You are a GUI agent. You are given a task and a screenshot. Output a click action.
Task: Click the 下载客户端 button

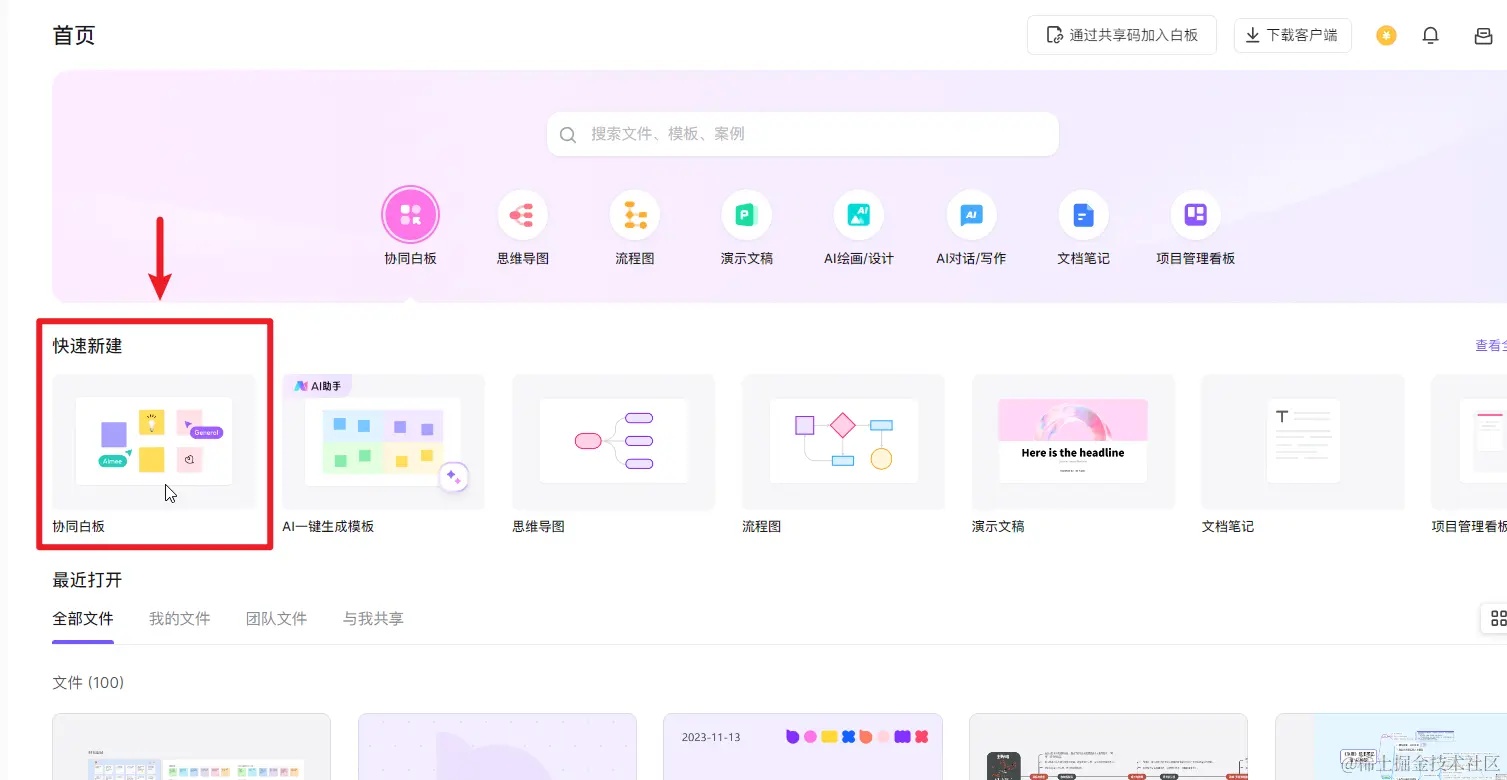tap(1292, 34)
